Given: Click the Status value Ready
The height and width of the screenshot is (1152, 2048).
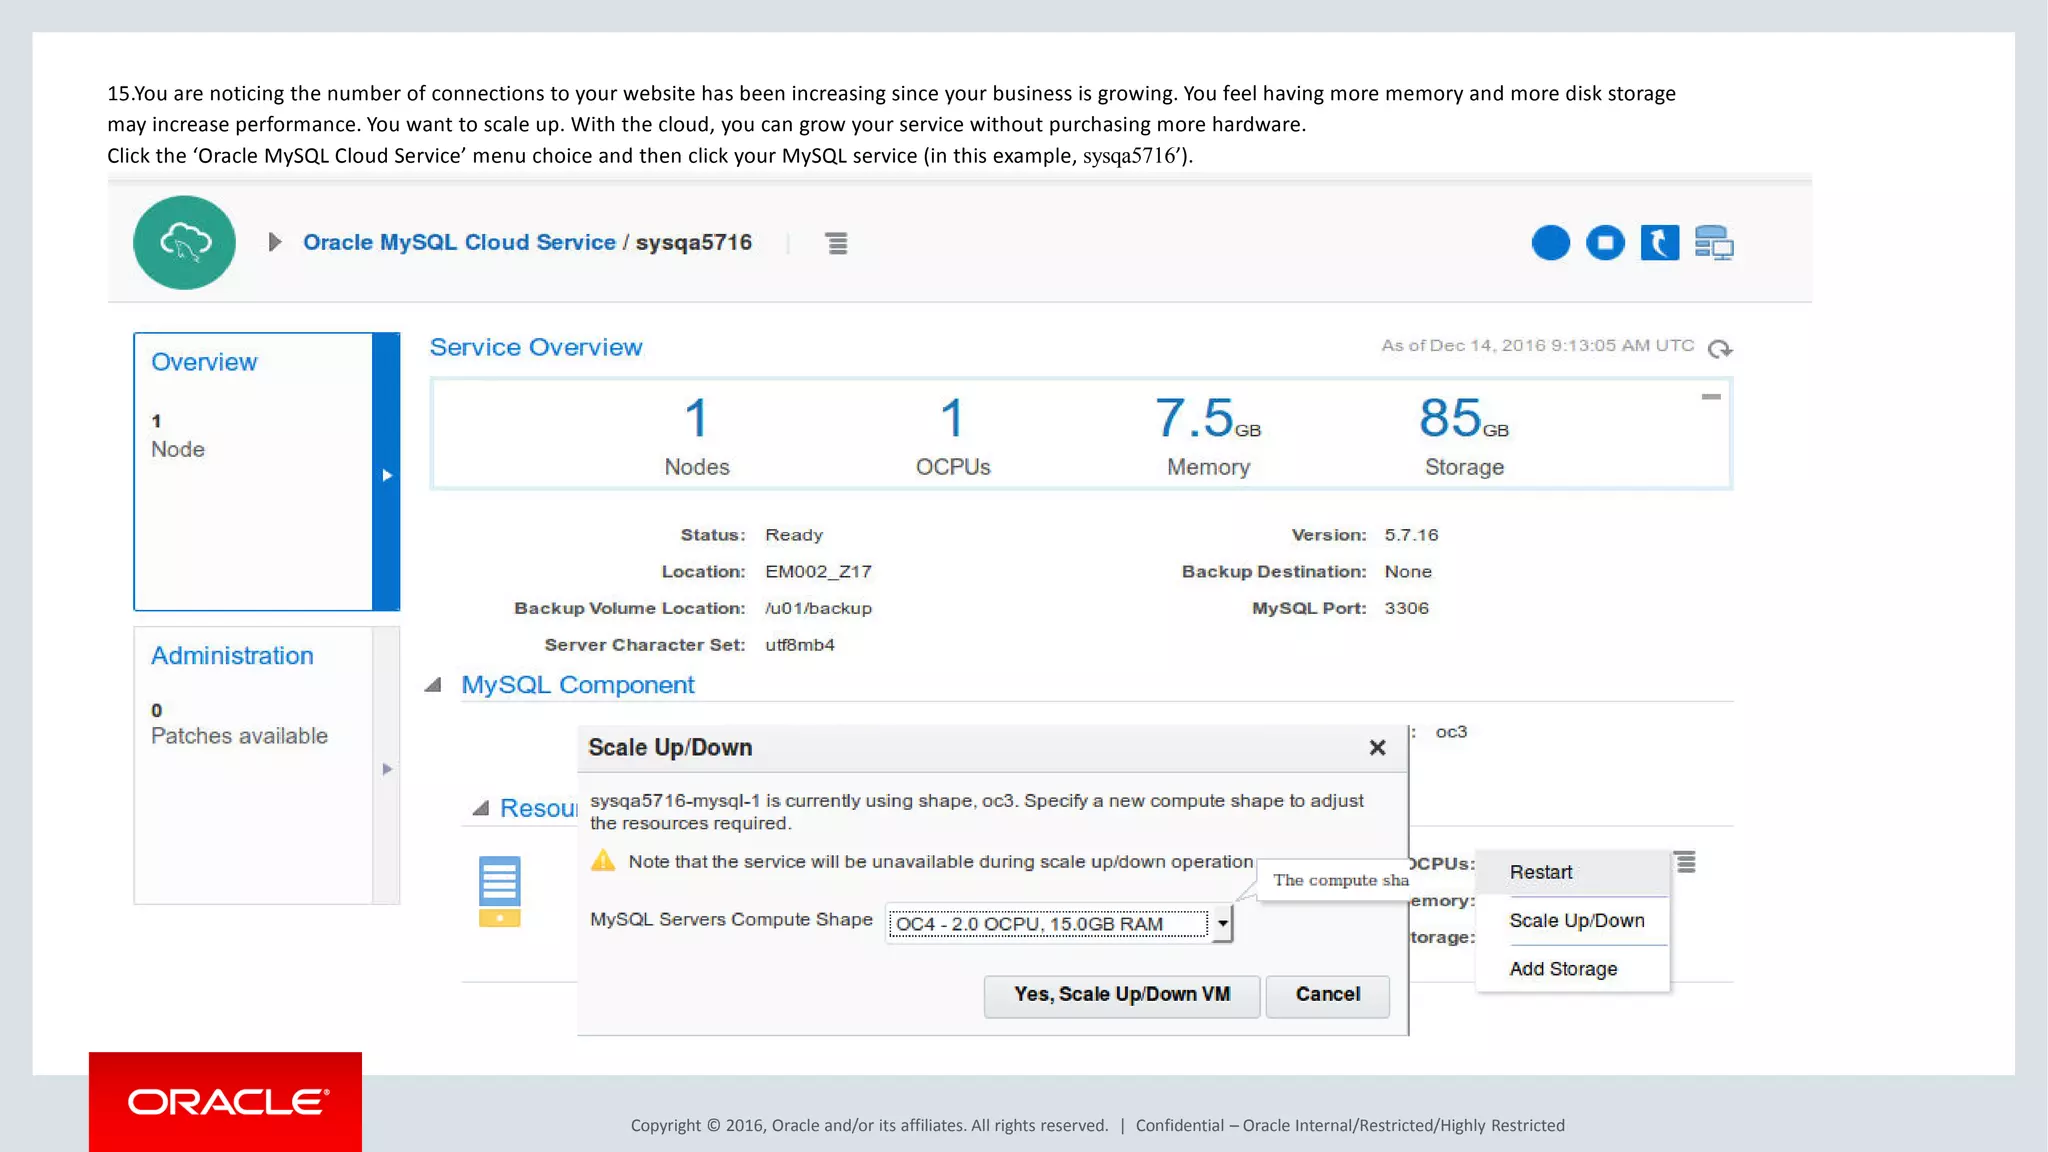Looking at the screenshot, I should 794,535.
